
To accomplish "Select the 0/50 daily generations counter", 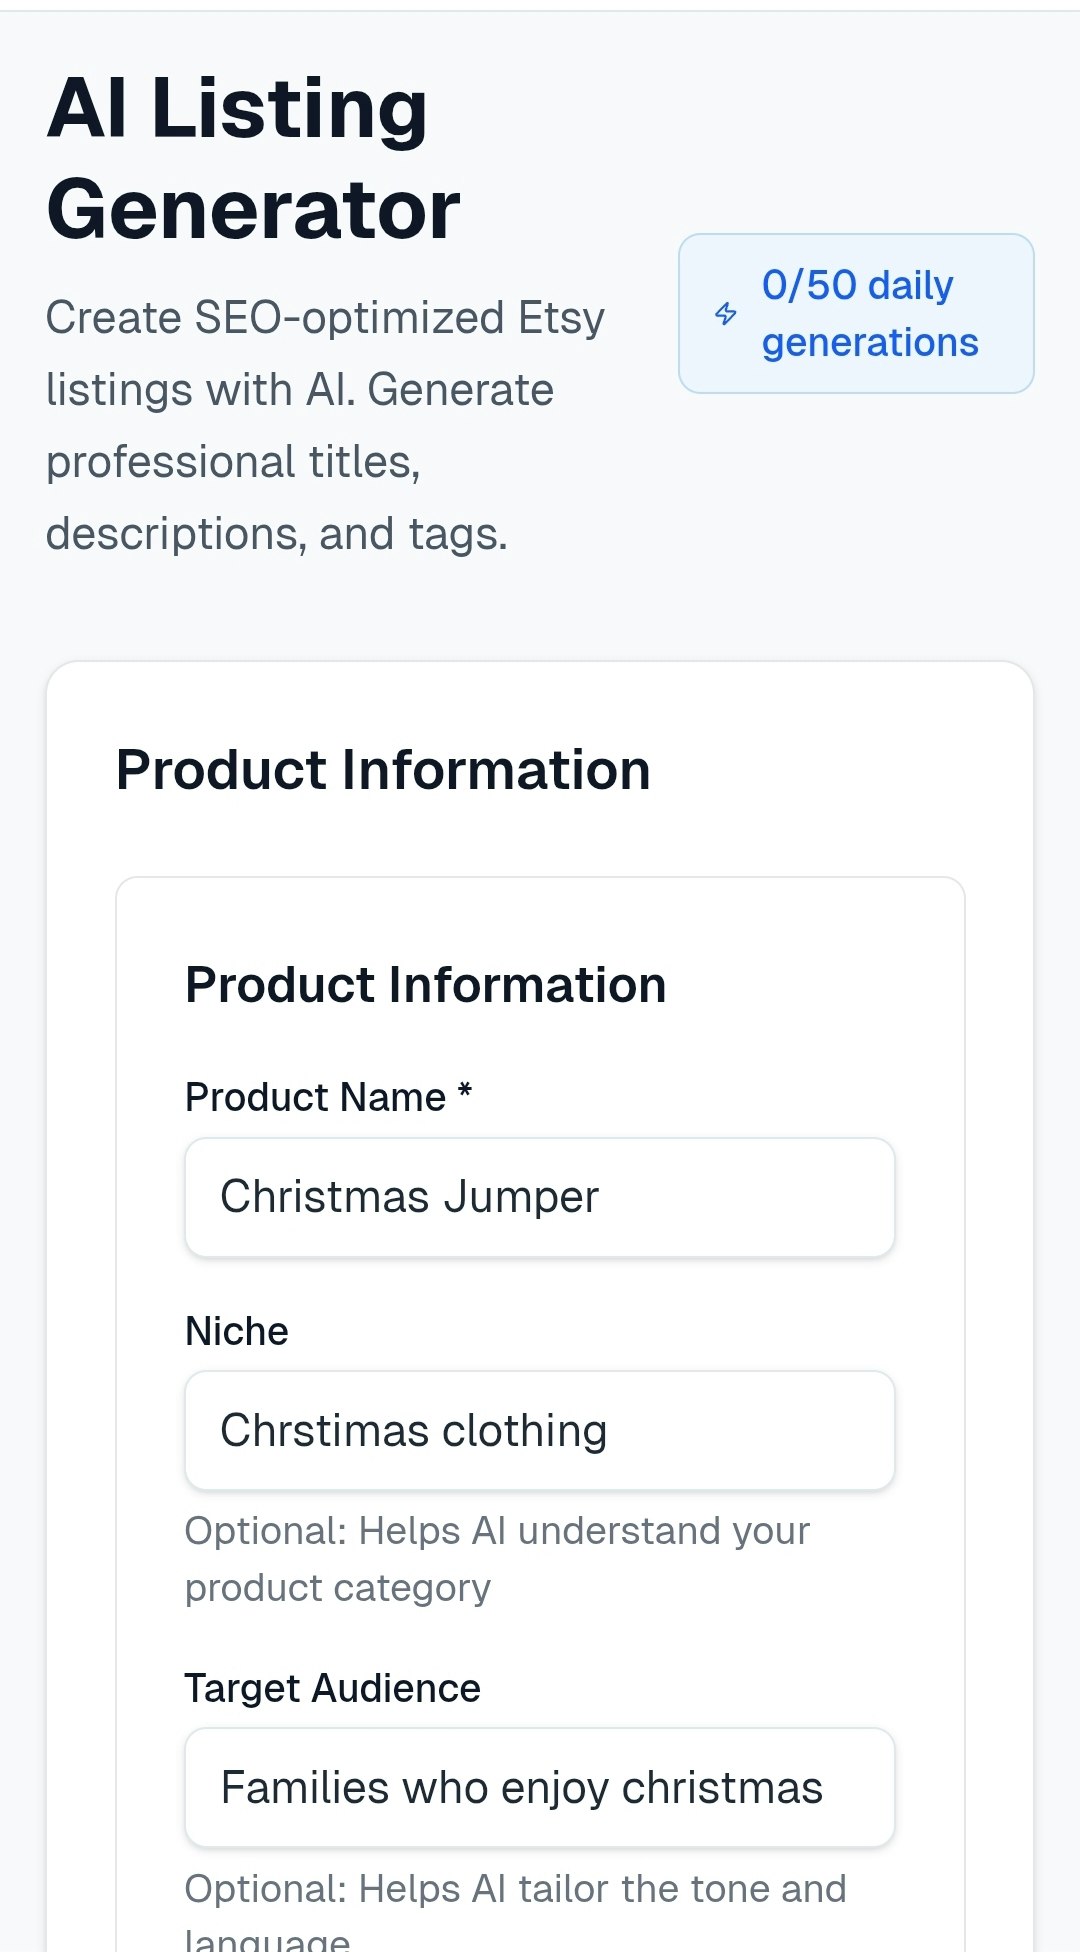I will pos(869,313).
